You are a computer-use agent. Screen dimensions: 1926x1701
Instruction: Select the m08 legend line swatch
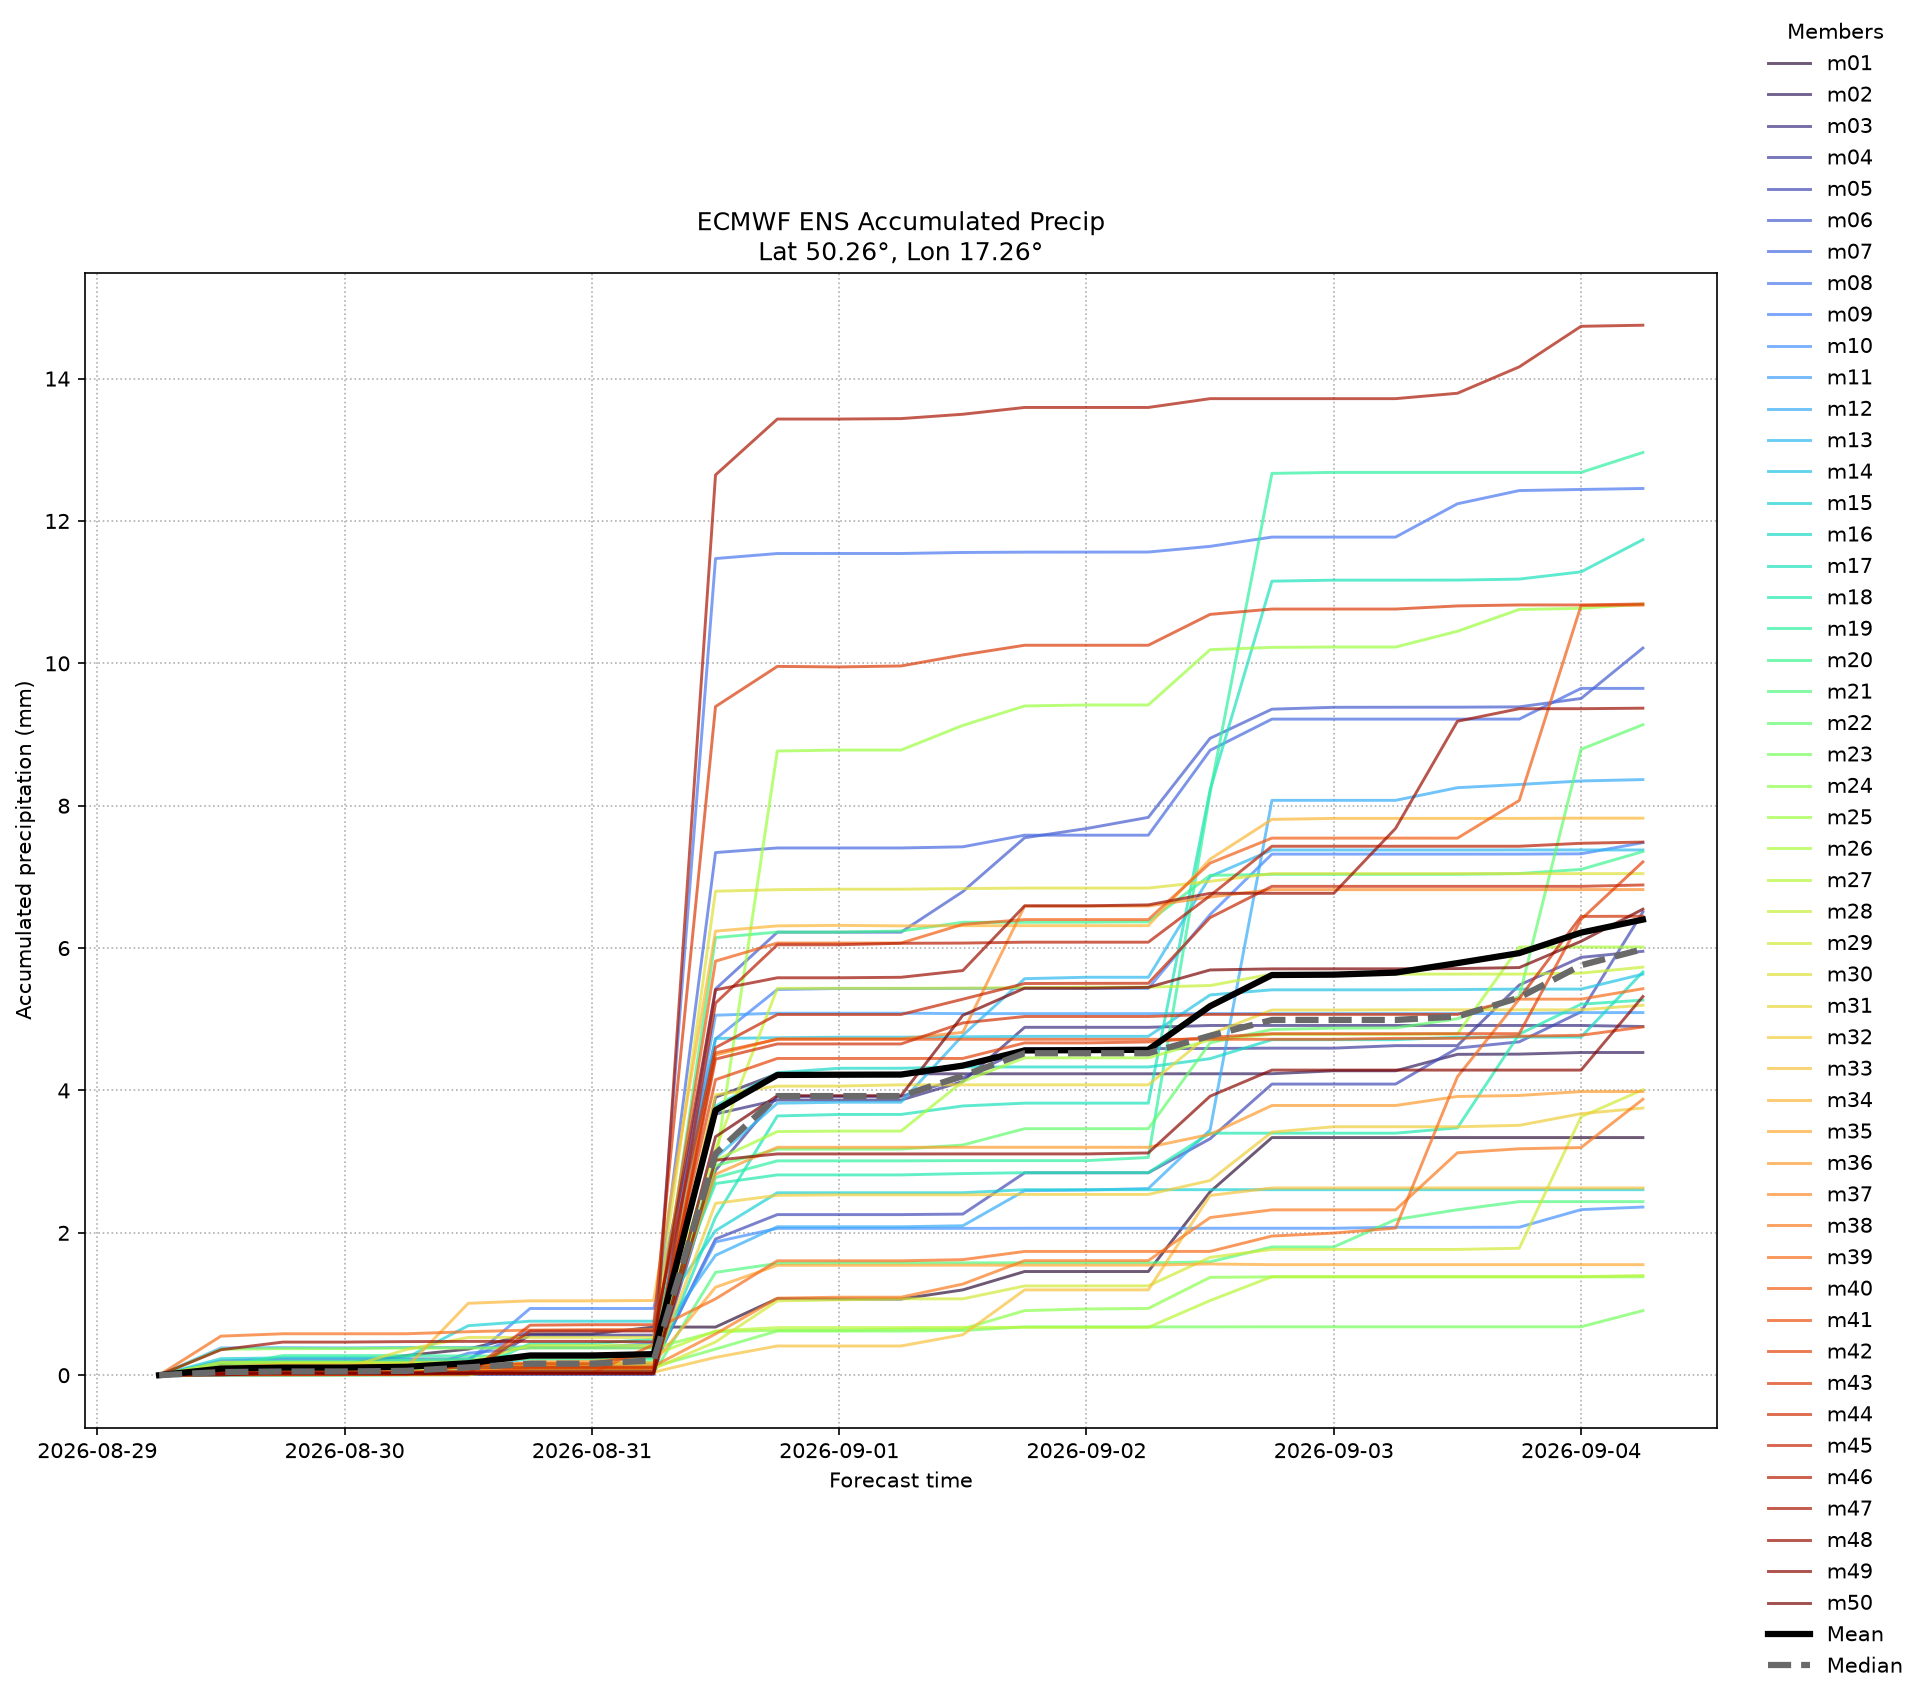[1789, 283]
